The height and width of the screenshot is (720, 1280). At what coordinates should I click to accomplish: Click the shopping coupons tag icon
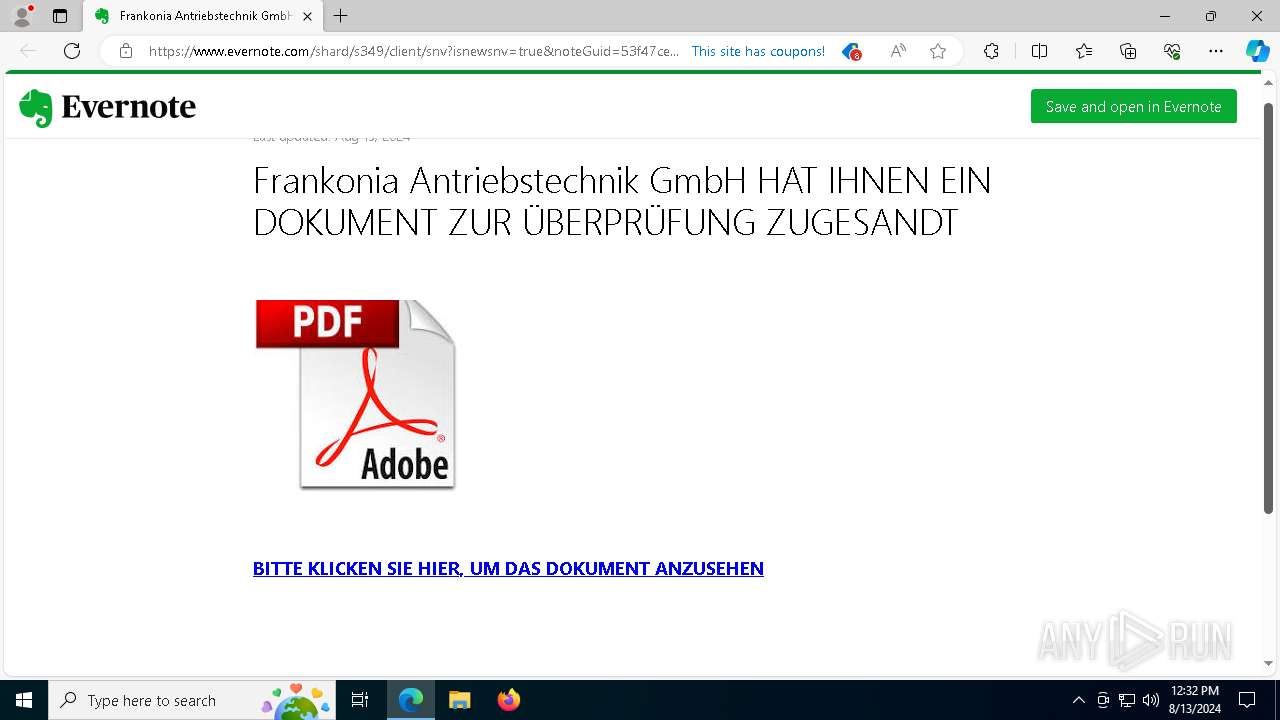point(851,51)
